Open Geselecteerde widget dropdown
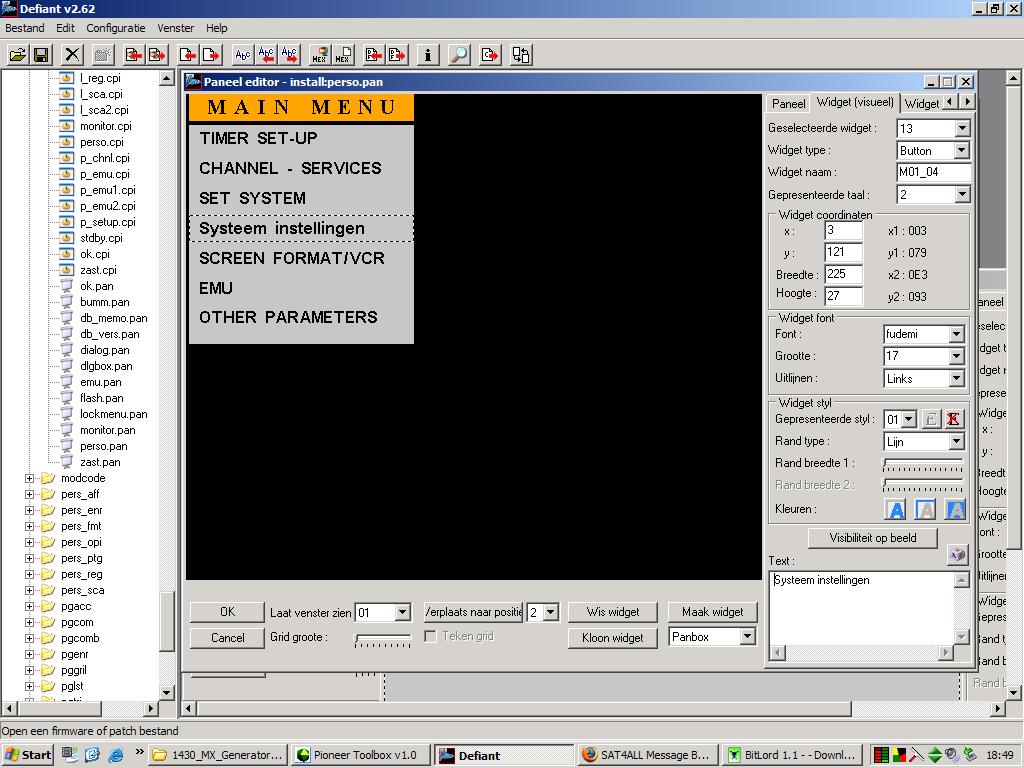 [962, 129]
